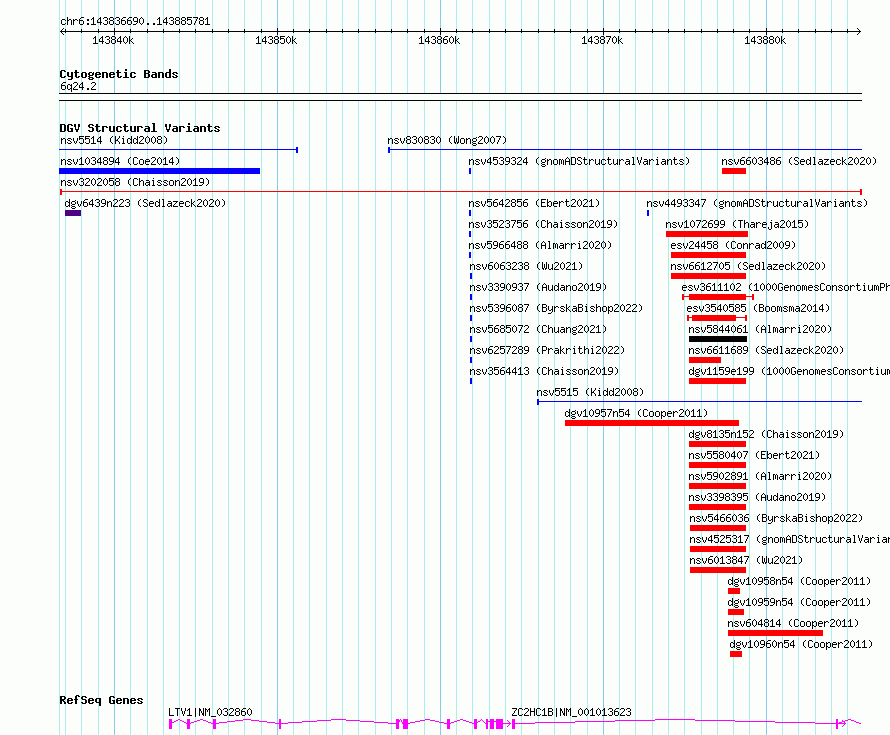890x735 pixels.
Task: Click the nsv3523756 (Chaisson2019) label
Action: (543, 224)
